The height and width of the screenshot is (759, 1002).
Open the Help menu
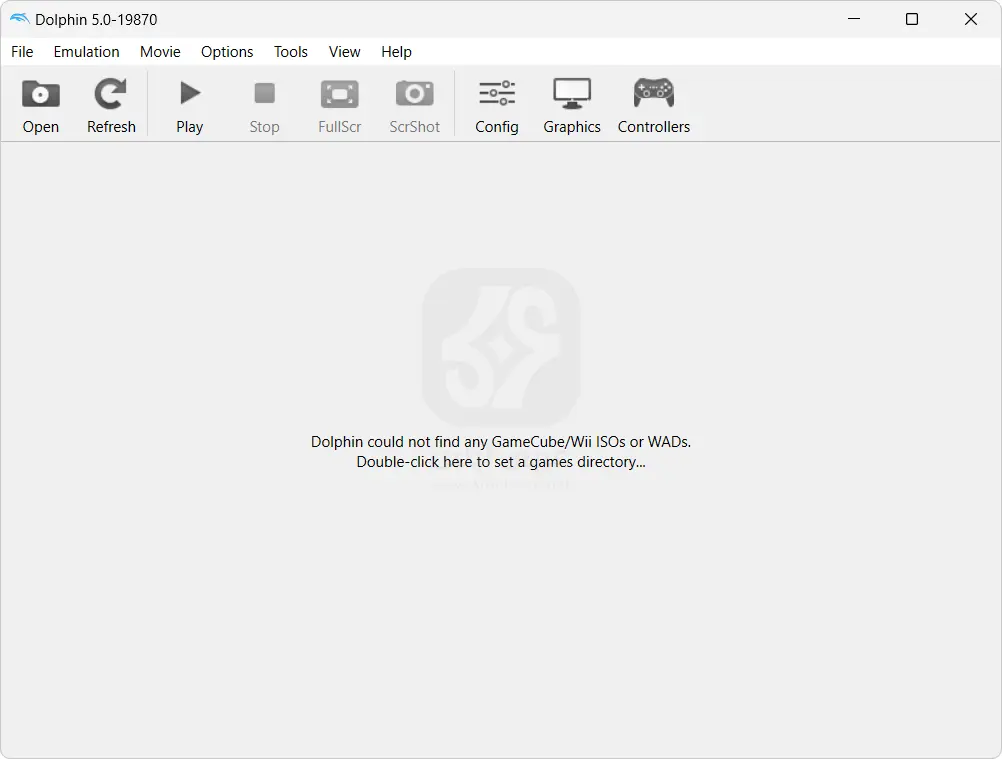click(396, 52)
